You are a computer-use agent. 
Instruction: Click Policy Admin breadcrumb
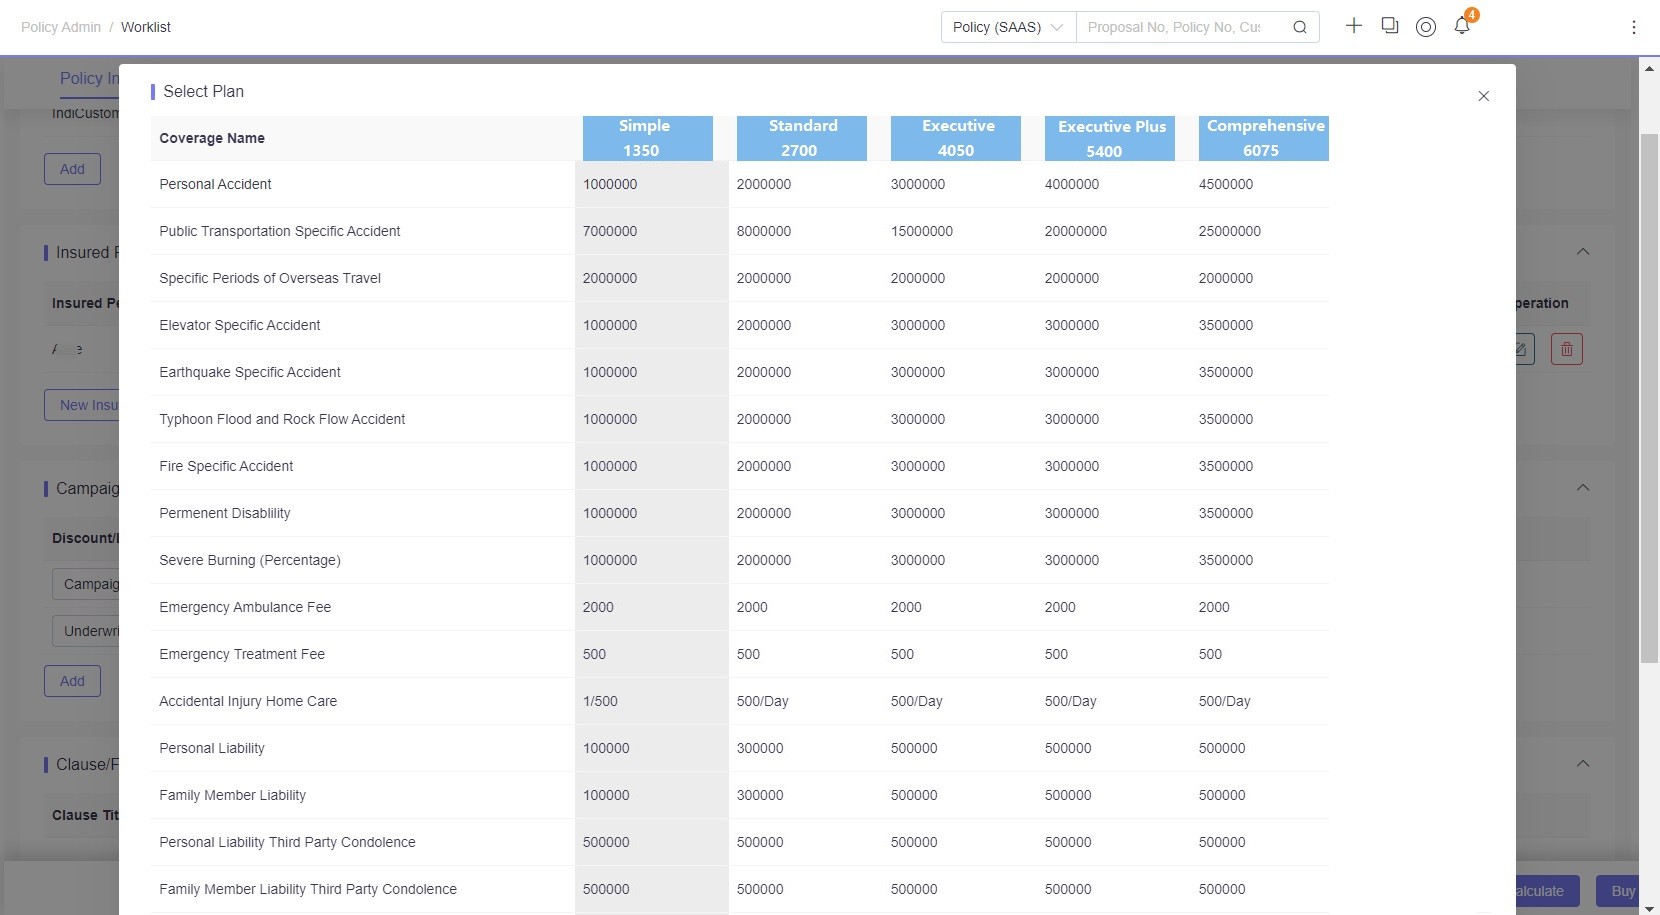[x=61, y=27]
